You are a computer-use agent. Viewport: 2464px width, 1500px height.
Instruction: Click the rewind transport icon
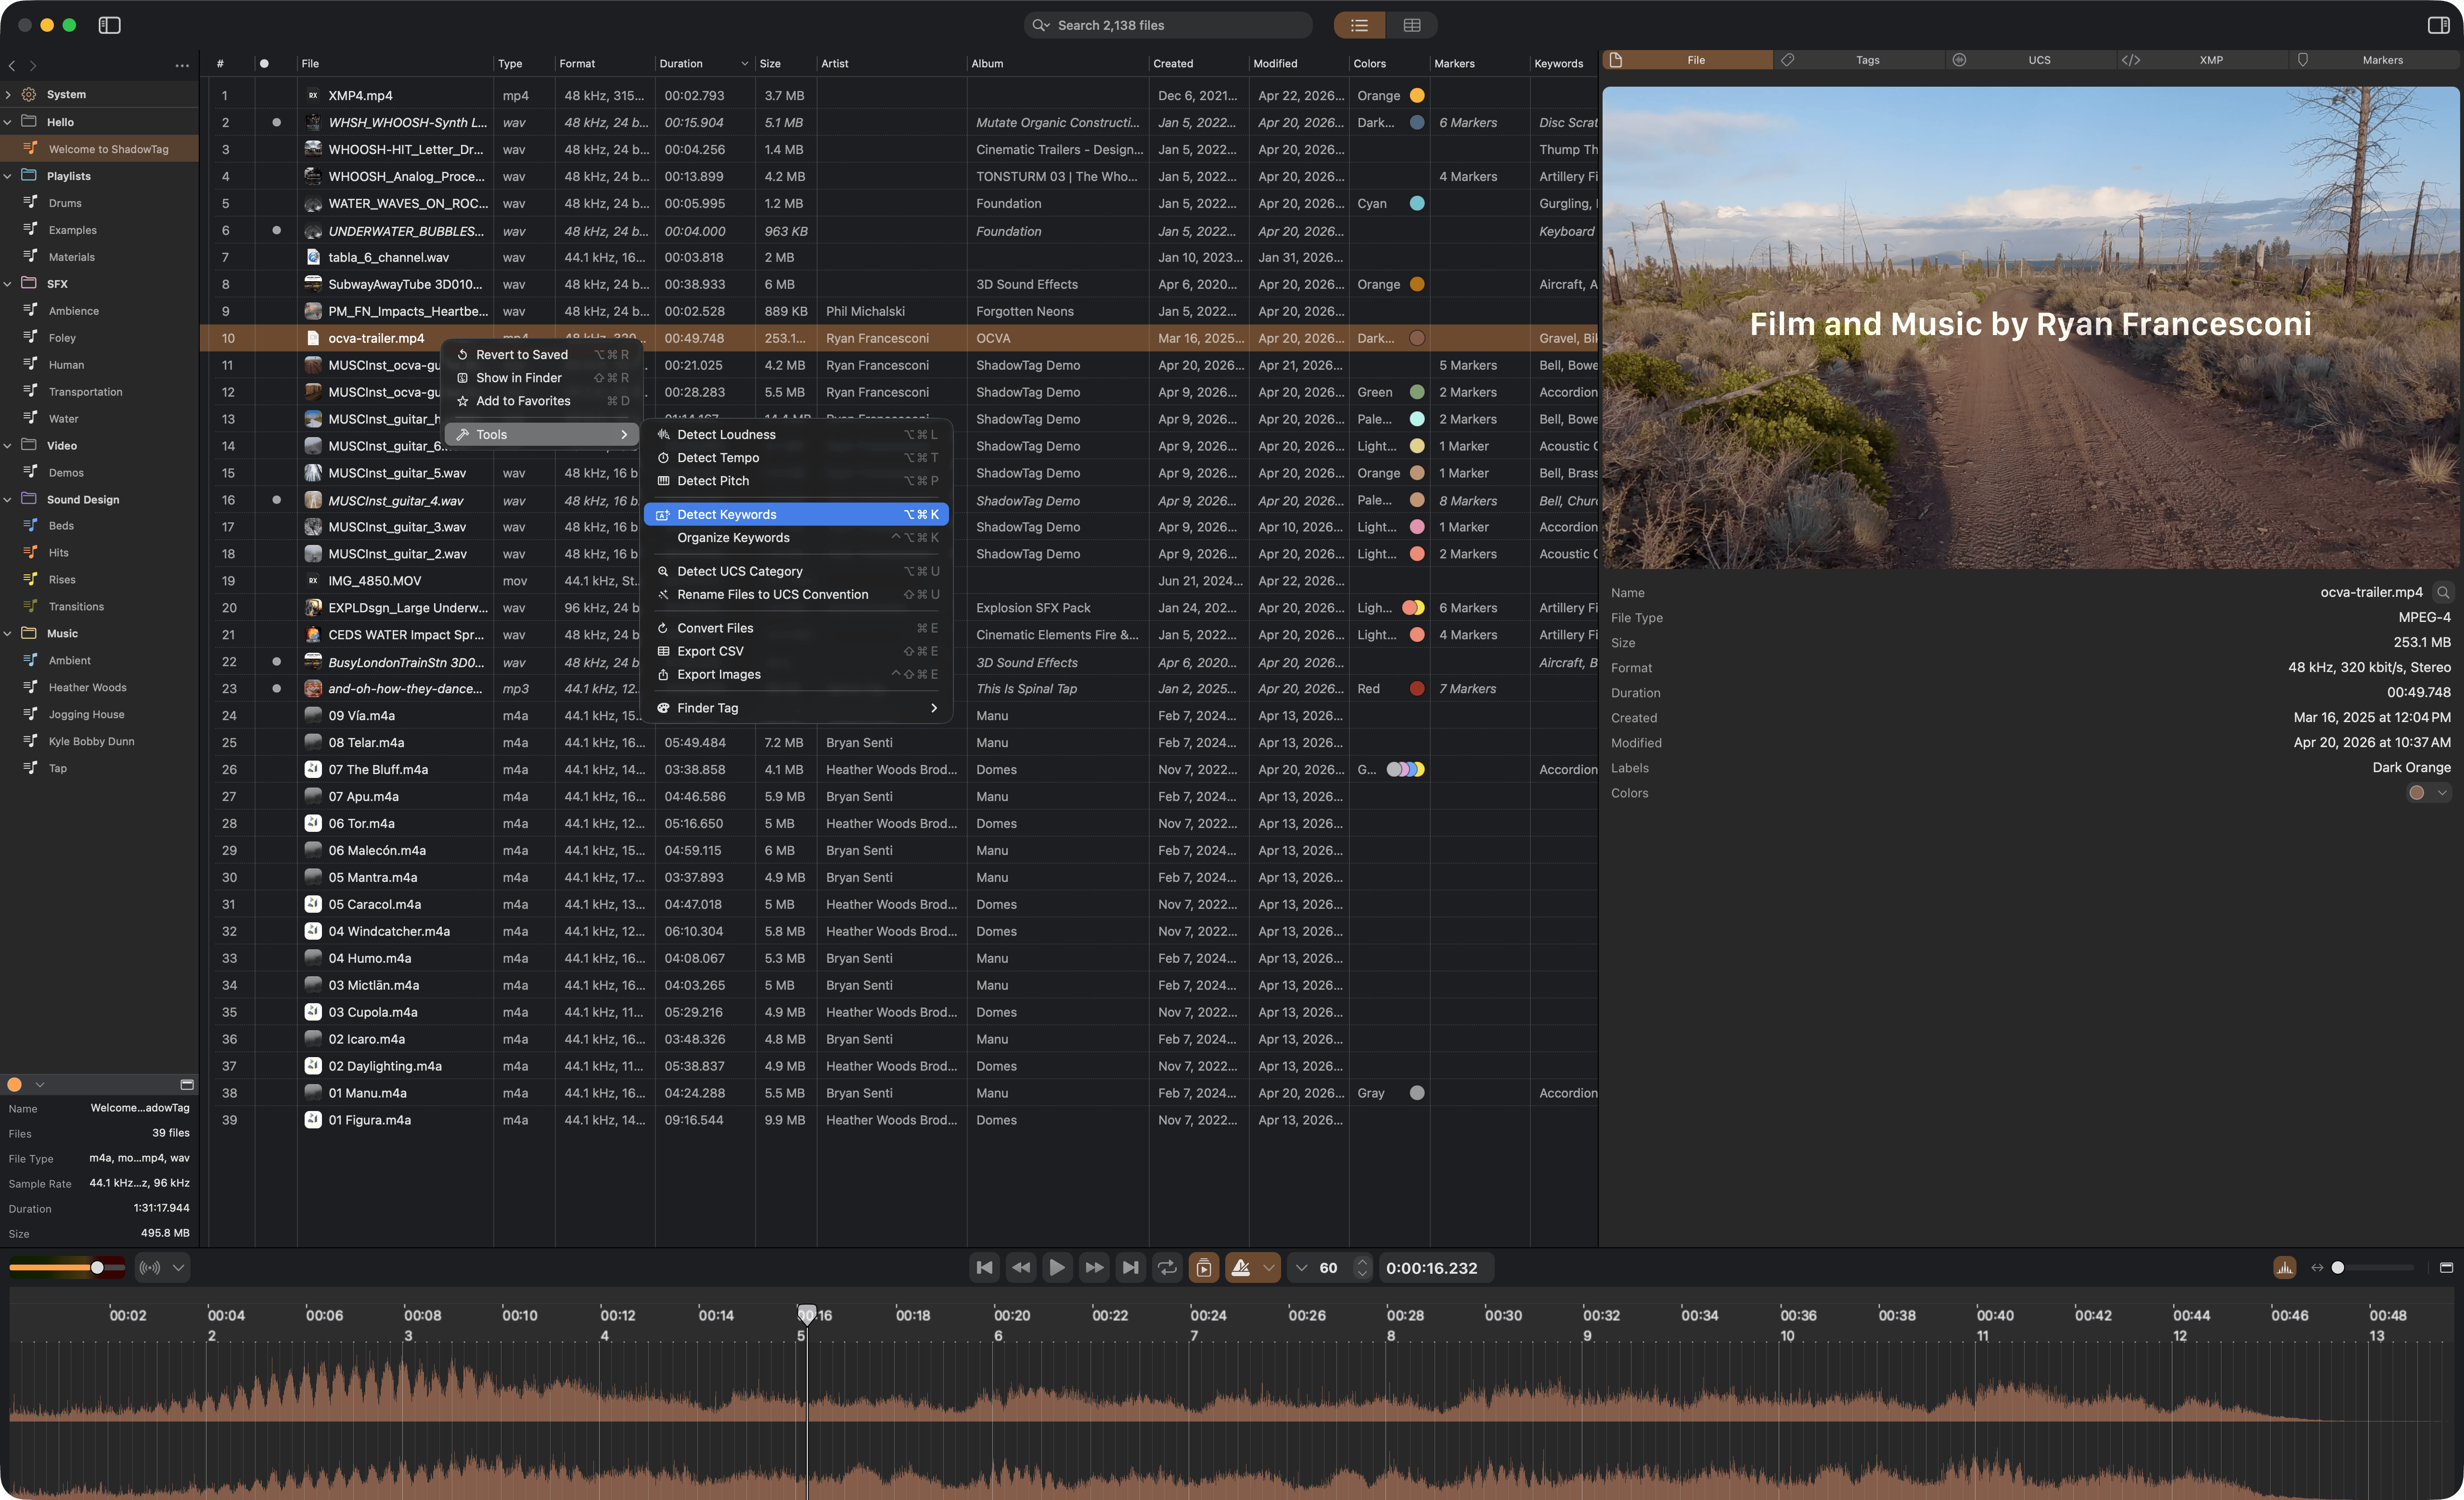[x=1021, y=1268]
